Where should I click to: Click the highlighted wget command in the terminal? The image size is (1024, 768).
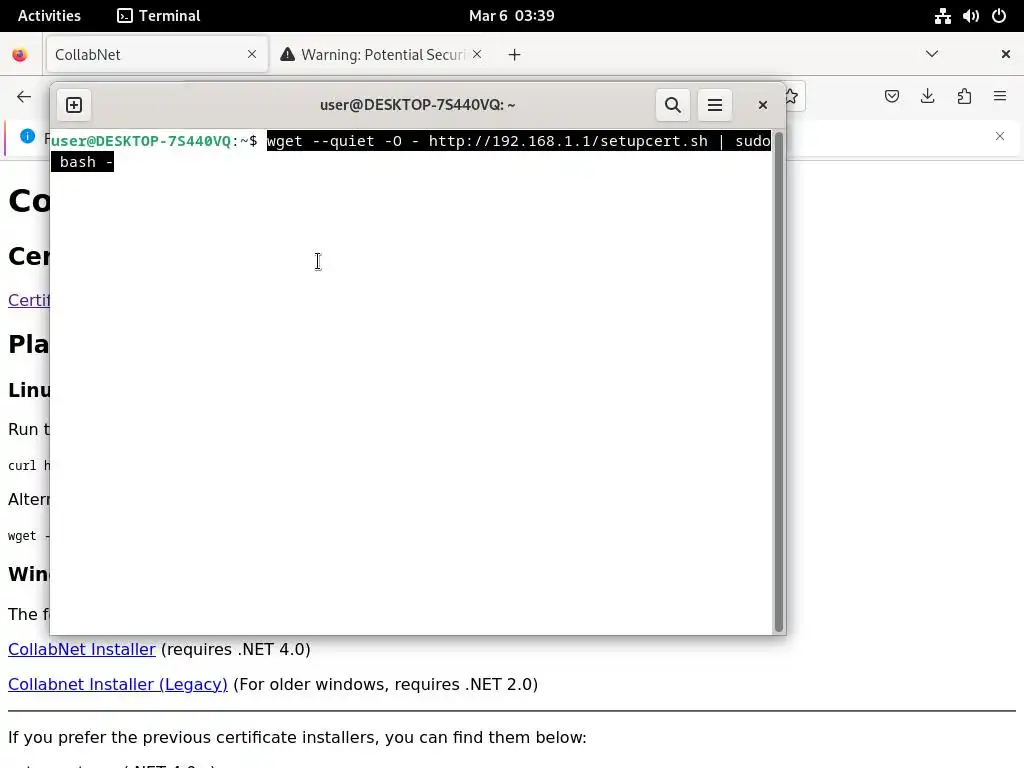coord(519,141)
